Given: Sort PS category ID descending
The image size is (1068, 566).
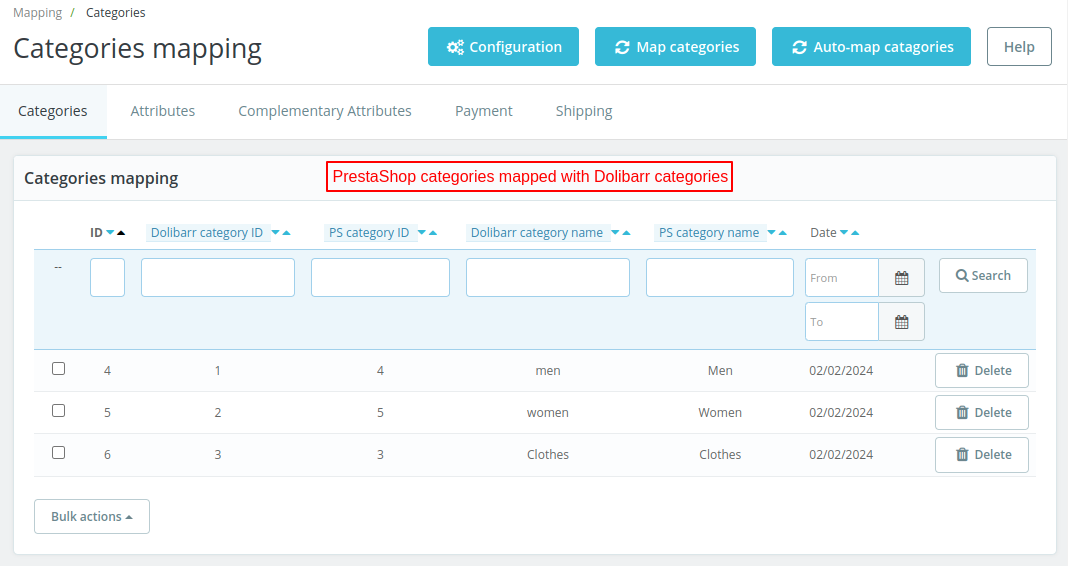Looking at the screenshot, I should [422, 233].
